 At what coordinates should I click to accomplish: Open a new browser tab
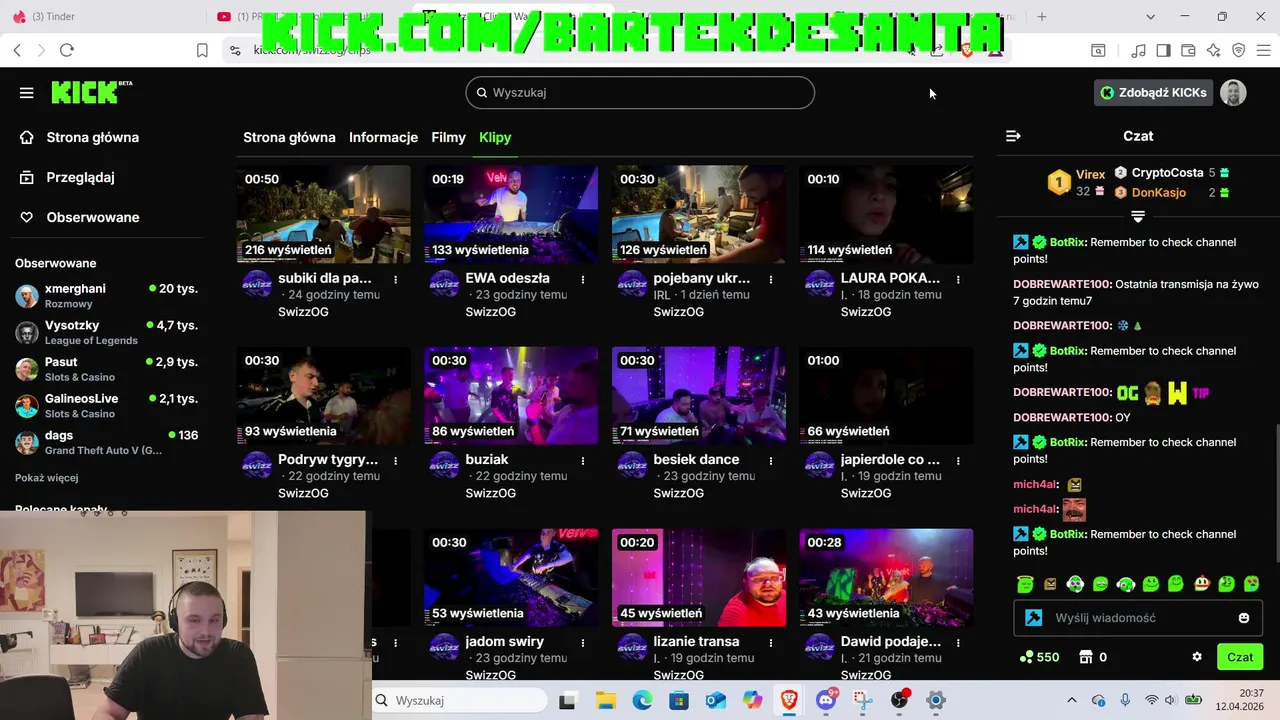(x=1042, y=17)
